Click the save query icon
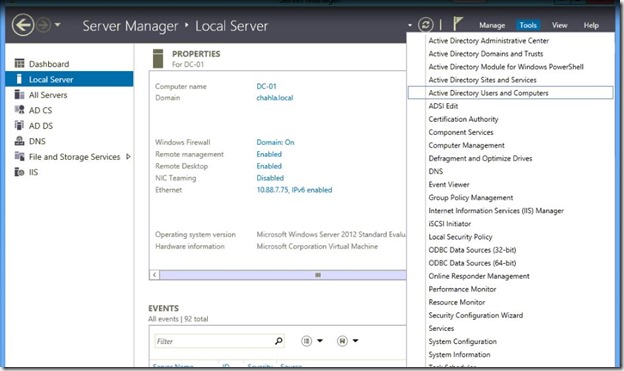The height and width of the screenshot is (371, 624). point(342,341)
